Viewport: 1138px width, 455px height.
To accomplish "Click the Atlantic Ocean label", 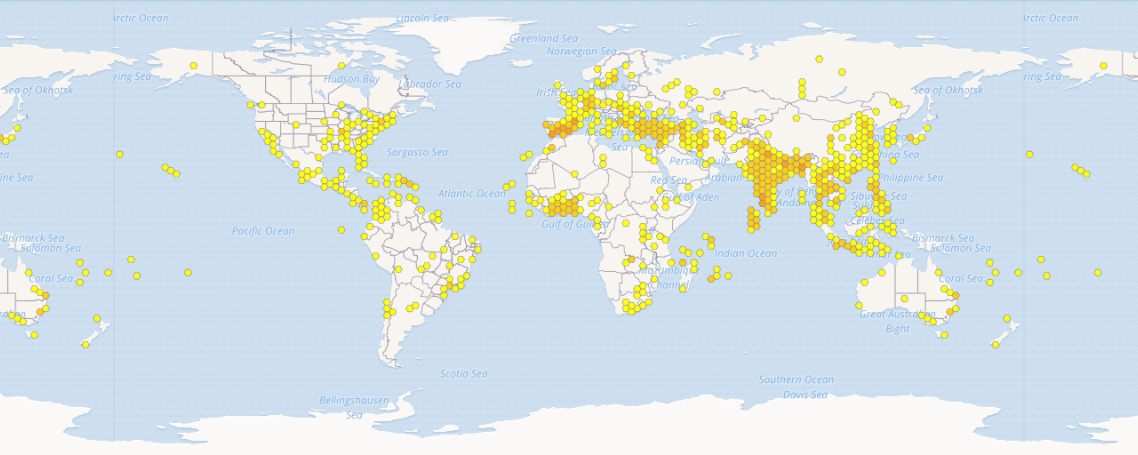I will click(472, 193).
